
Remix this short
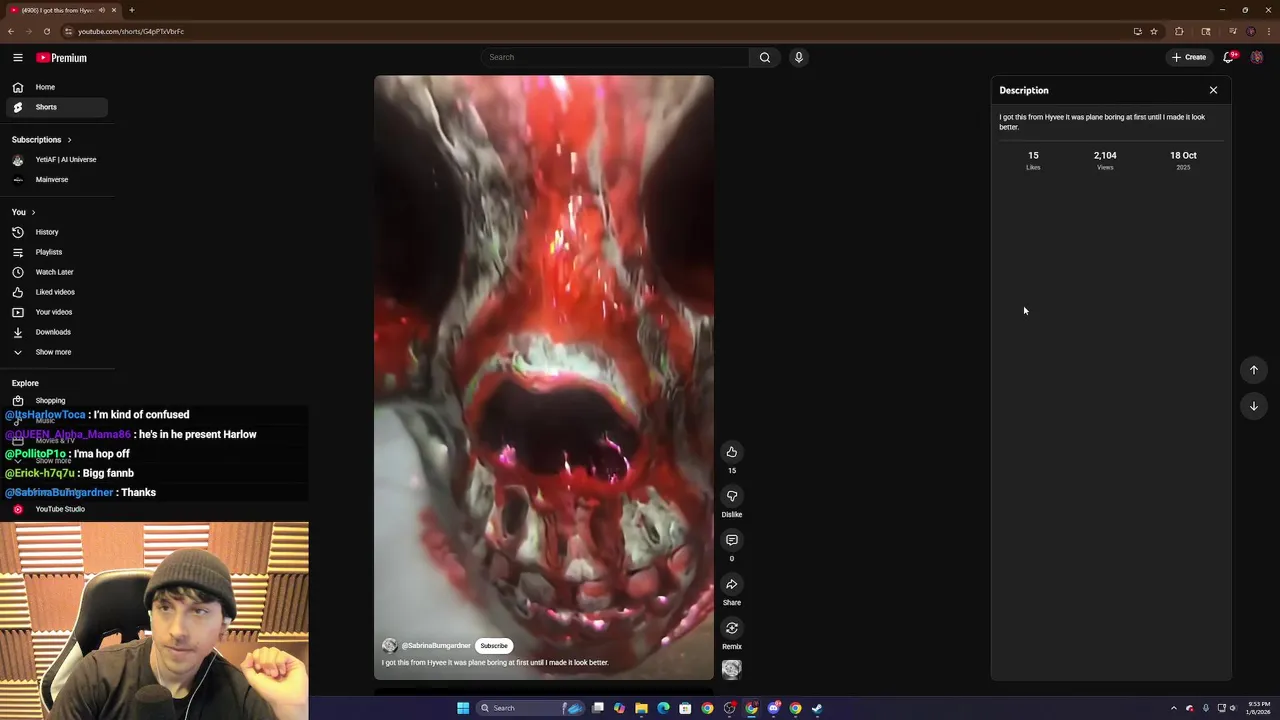coord(732,628)
